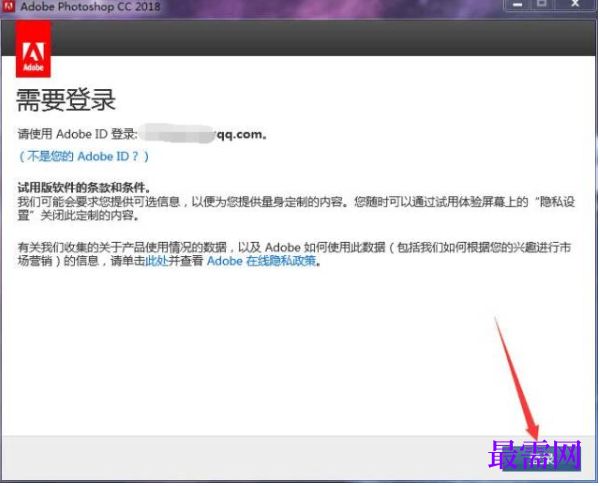Screen dimensions: 600x486
Task: Click the red Adobe logo
Action: tap(33, 49)
